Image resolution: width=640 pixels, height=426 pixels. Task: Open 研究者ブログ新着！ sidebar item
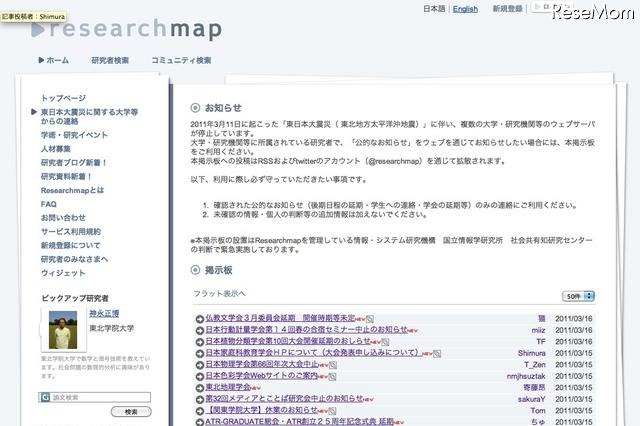pyautogui.click(x=74, y=162)
